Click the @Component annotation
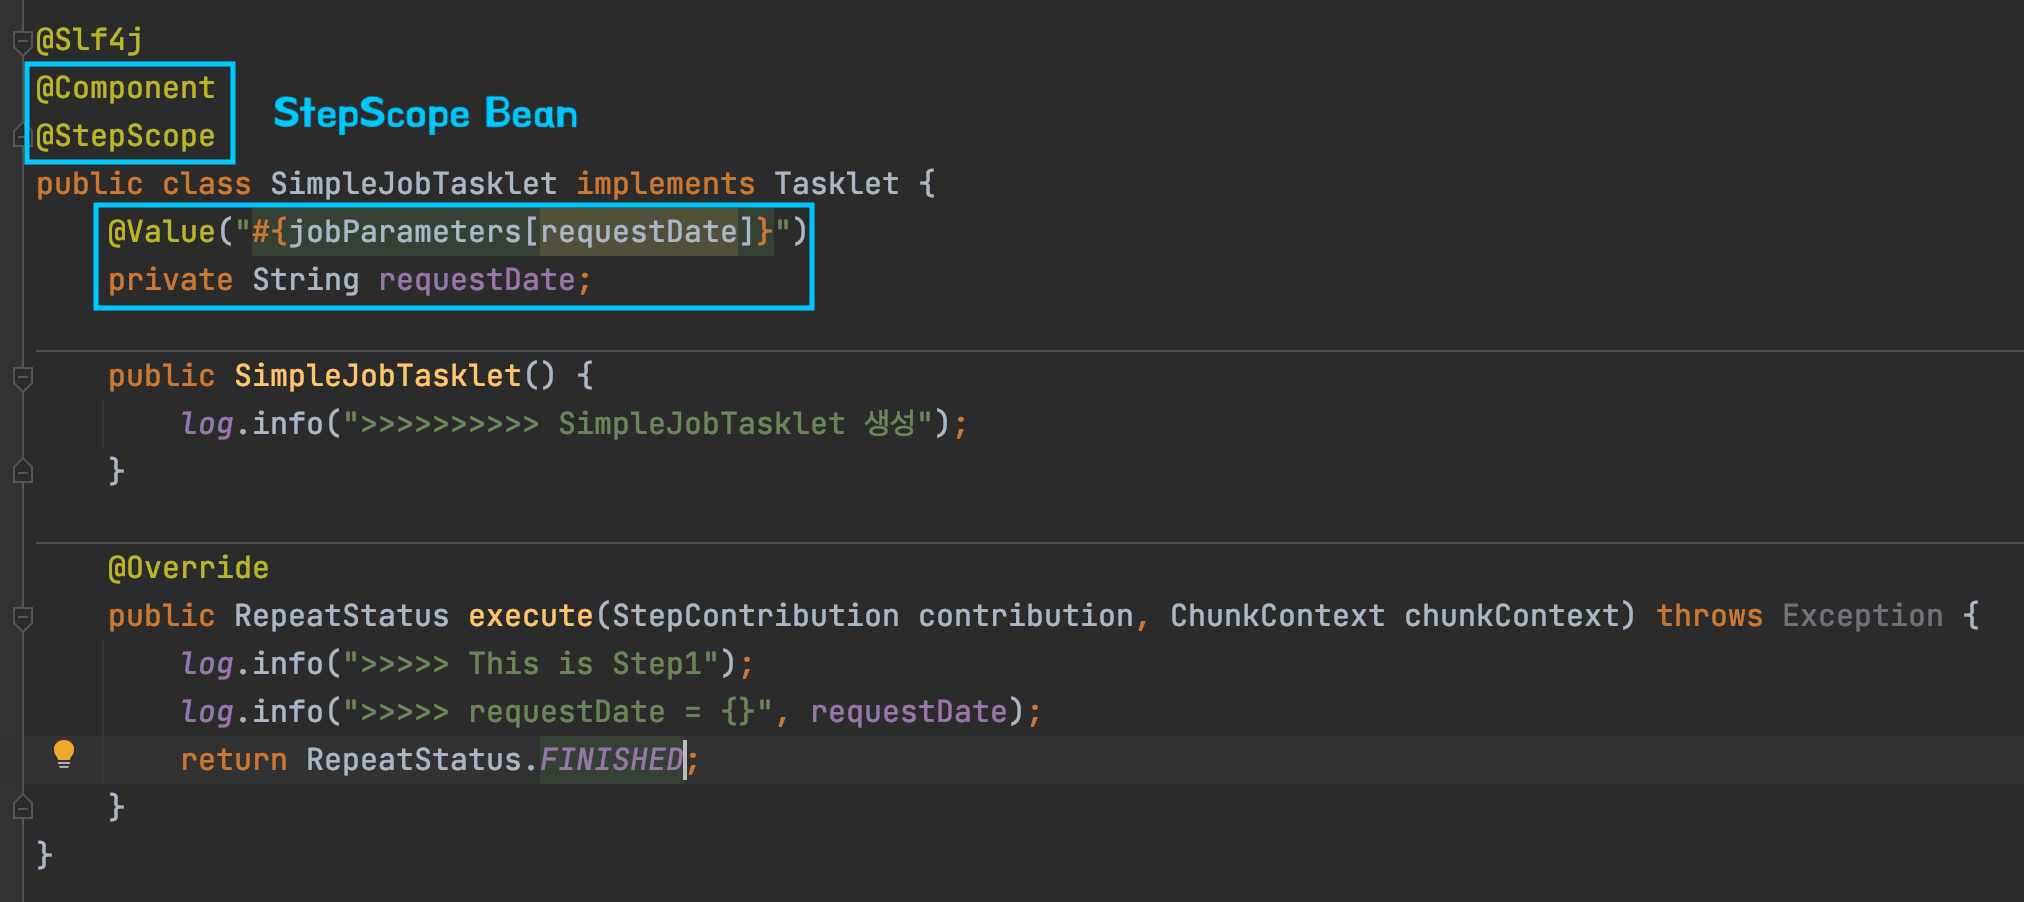Viewport: 2024px width, 902px height. [125, 88]
